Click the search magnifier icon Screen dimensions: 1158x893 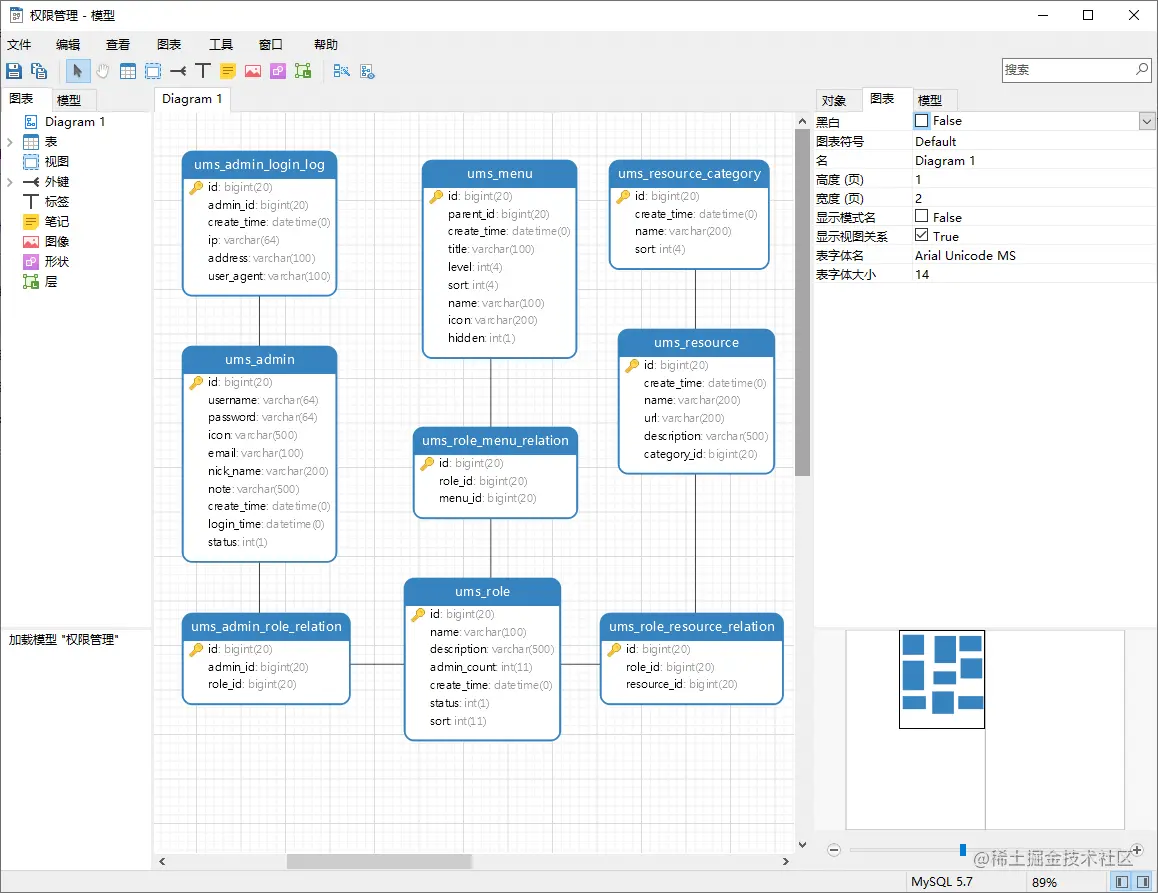click(x=1142, y=69)
